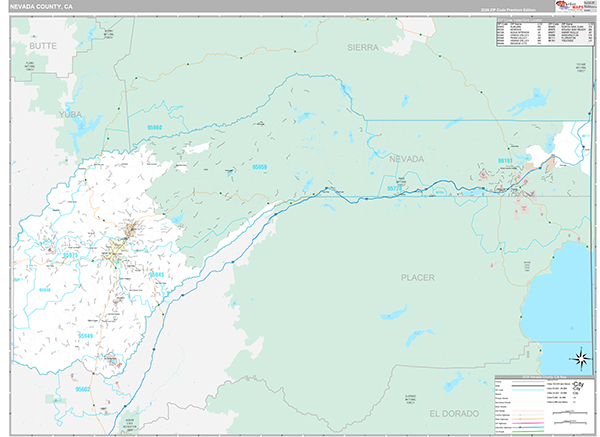Image resolution: width=600 pixels, height=437 pixels.
Task: Select the SIERRA county label
Action: [x=363, y=47]
